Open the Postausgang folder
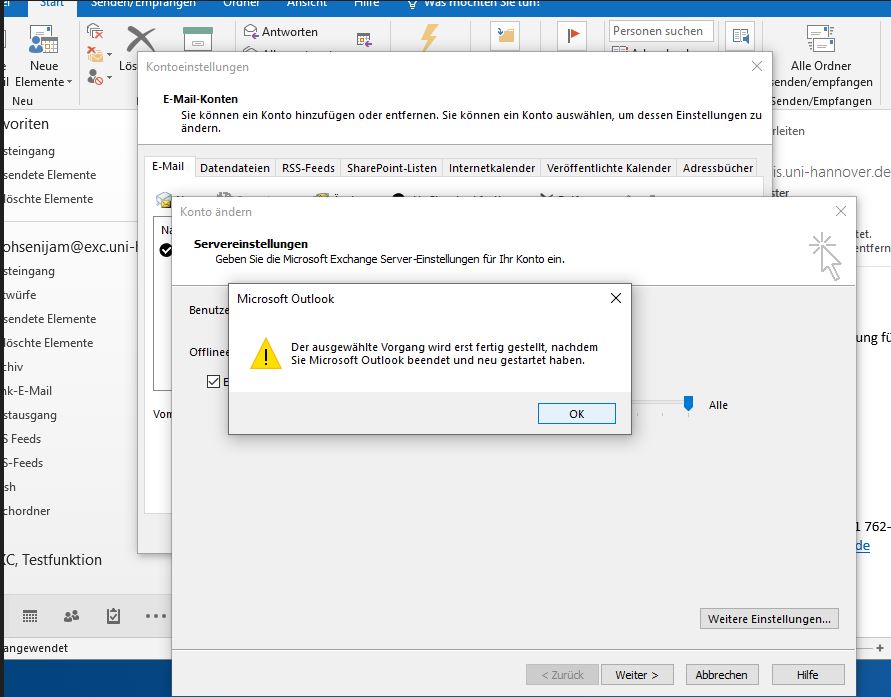This screenshot has height=697, width=891. tap(30, 415)
